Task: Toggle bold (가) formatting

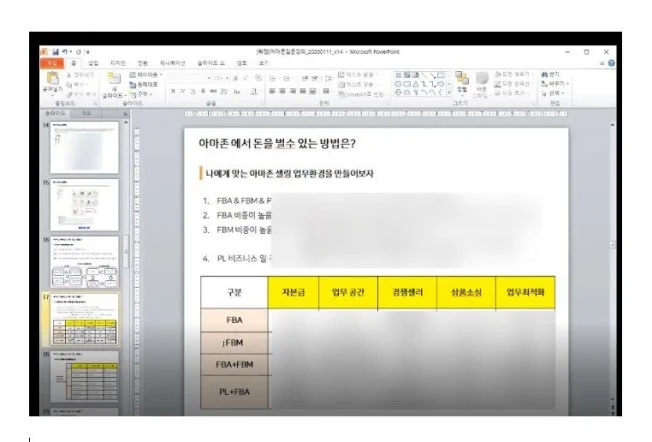Action: pos(173,91)
